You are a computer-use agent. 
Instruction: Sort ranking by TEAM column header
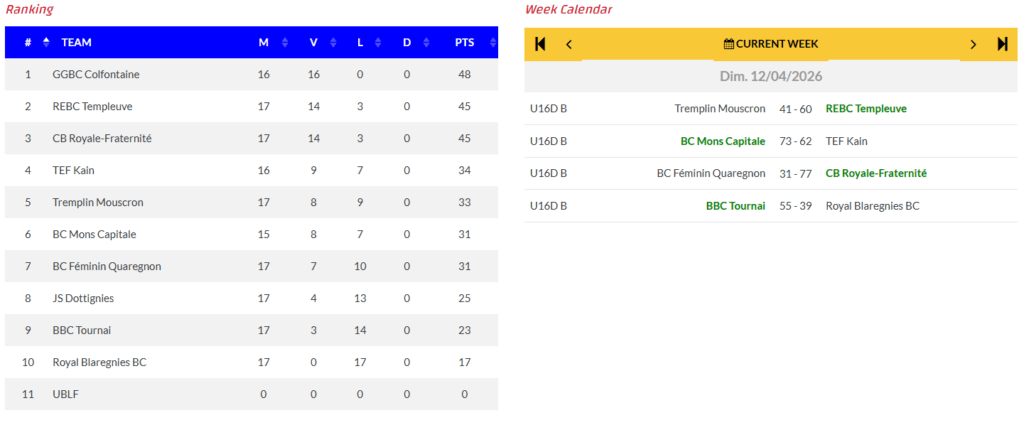pos(77,43)
